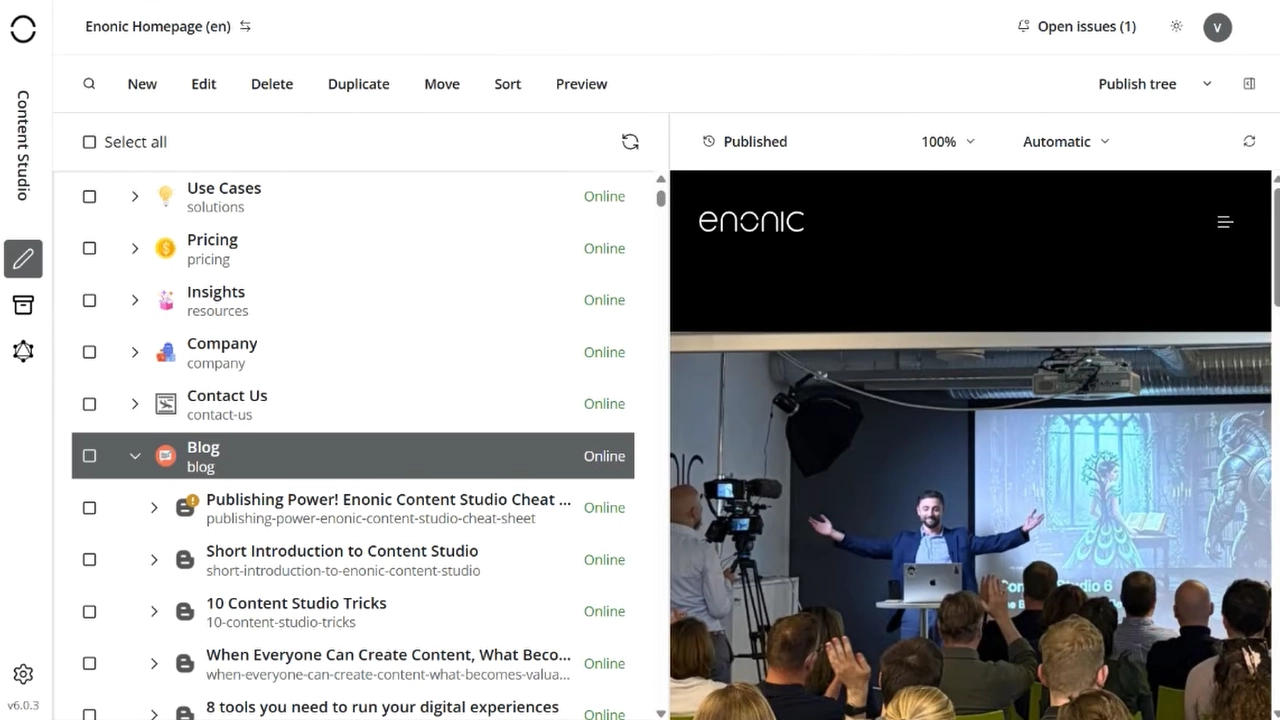Collapse the Blog tree node
This screenshot has width=1280, height=720.
pos(135,456)
